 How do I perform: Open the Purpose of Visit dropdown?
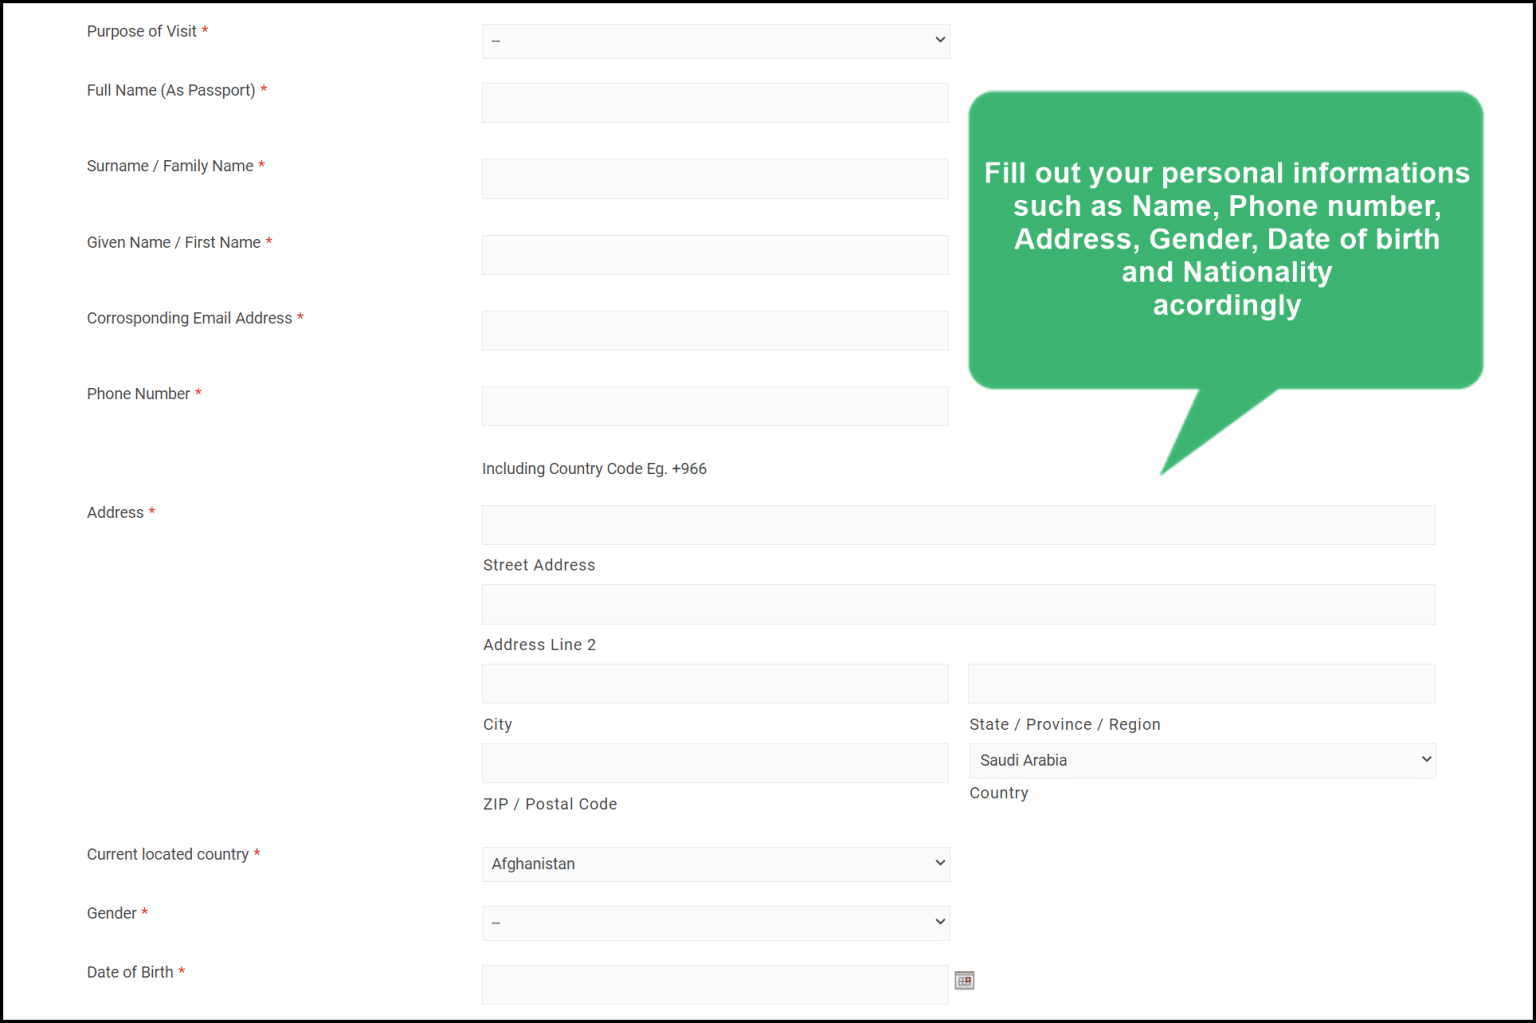coord(714,41)
